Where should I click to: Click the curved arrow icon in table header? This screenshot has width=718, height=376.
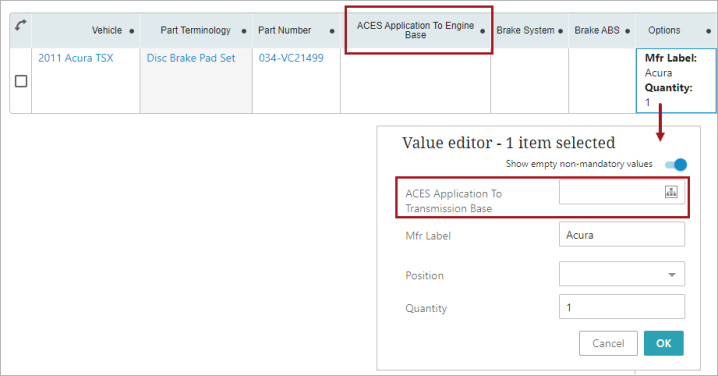pos(21,25)
